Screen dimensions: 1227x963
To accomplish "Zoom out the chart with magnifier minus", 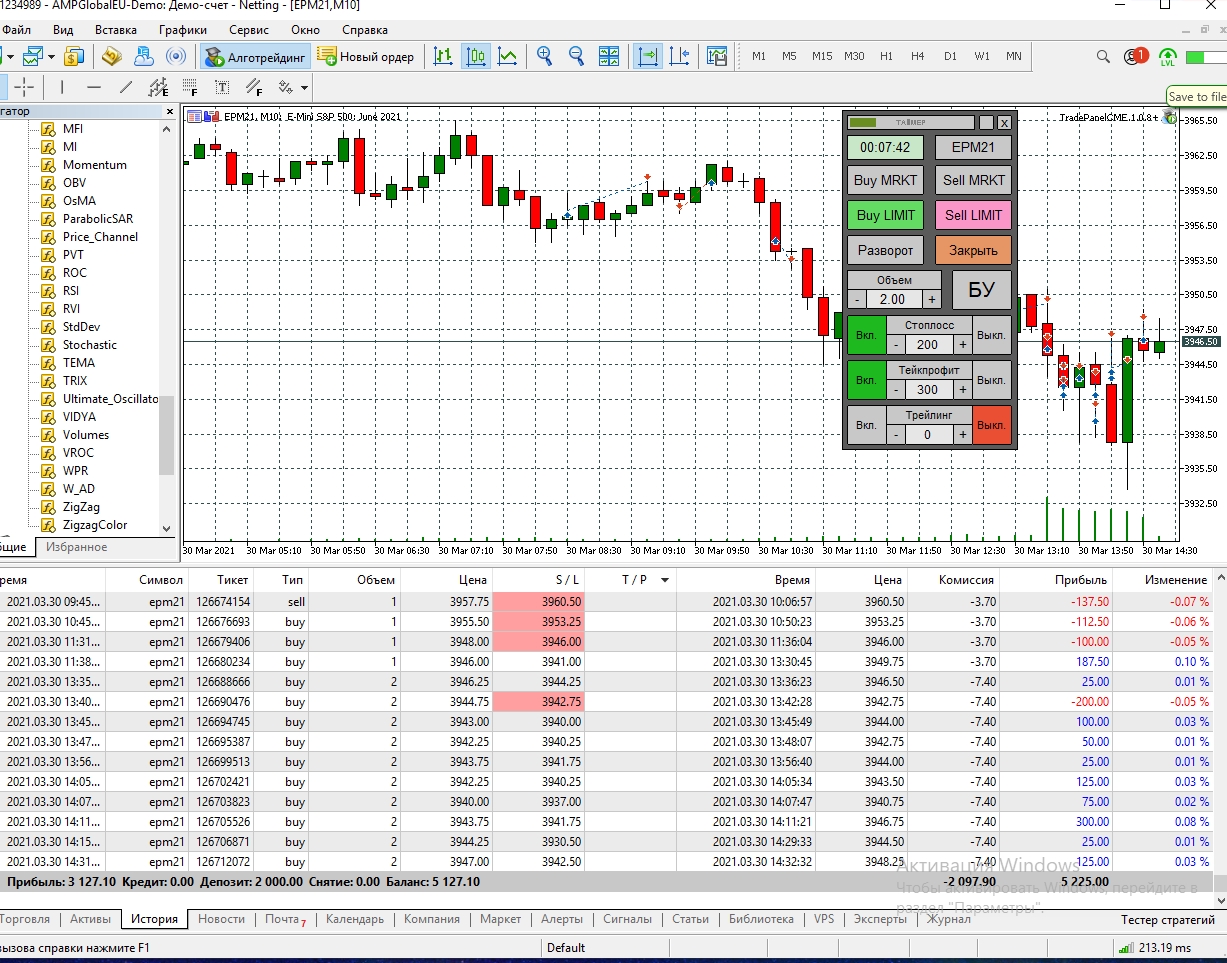I will [x=576, y=57].
